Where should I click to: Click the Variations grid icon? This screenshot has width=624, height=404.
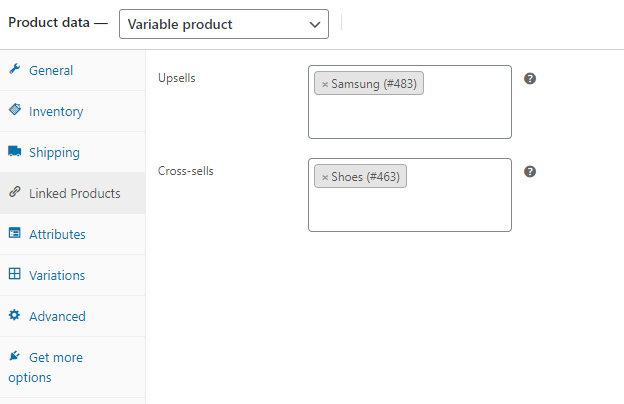pyautogui.click(x=14, y=275)
